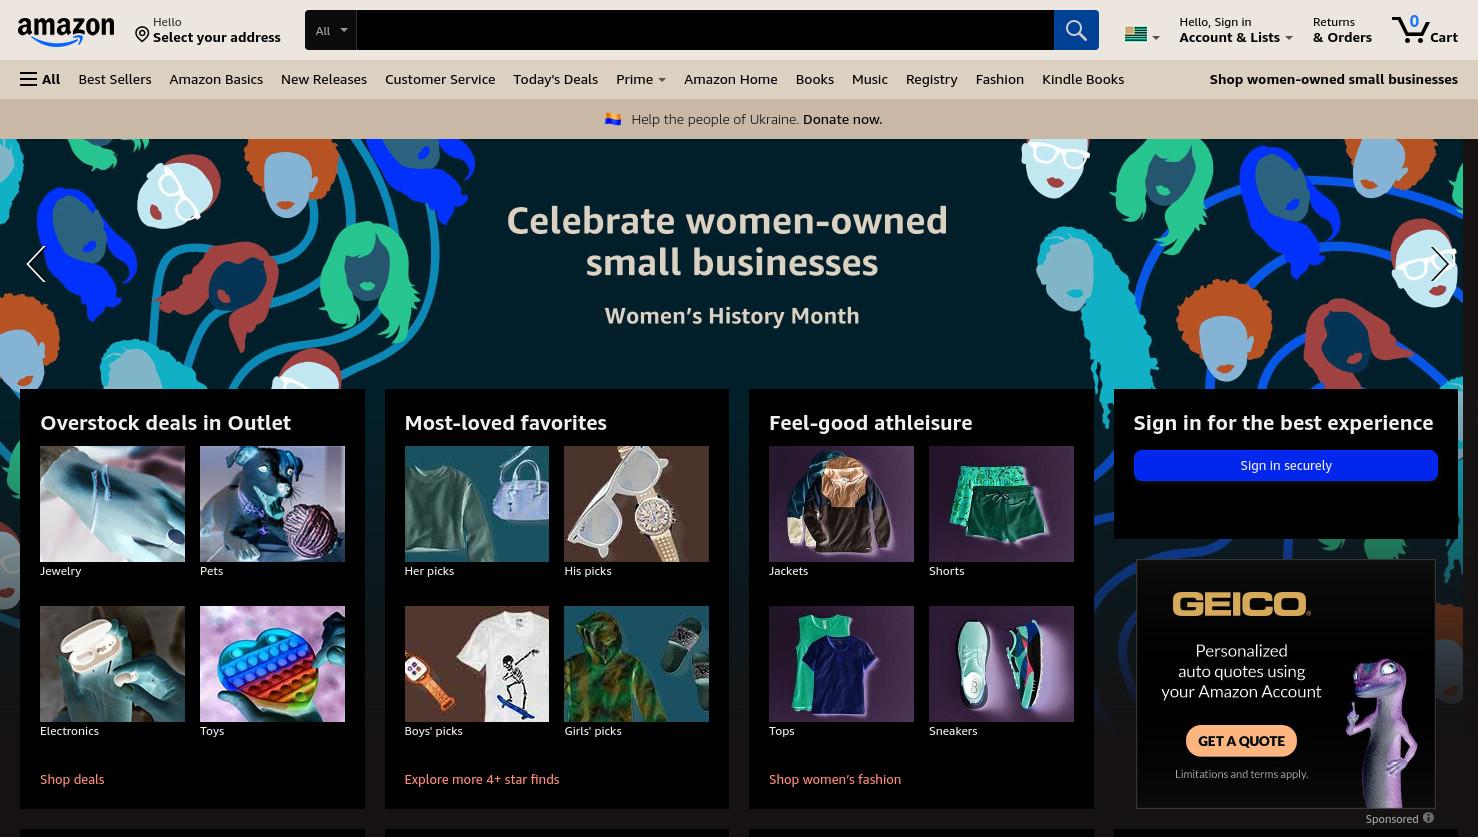Open Amazon Basics
This screenshot has width=1478, height=837.
(x=216, y=79)
